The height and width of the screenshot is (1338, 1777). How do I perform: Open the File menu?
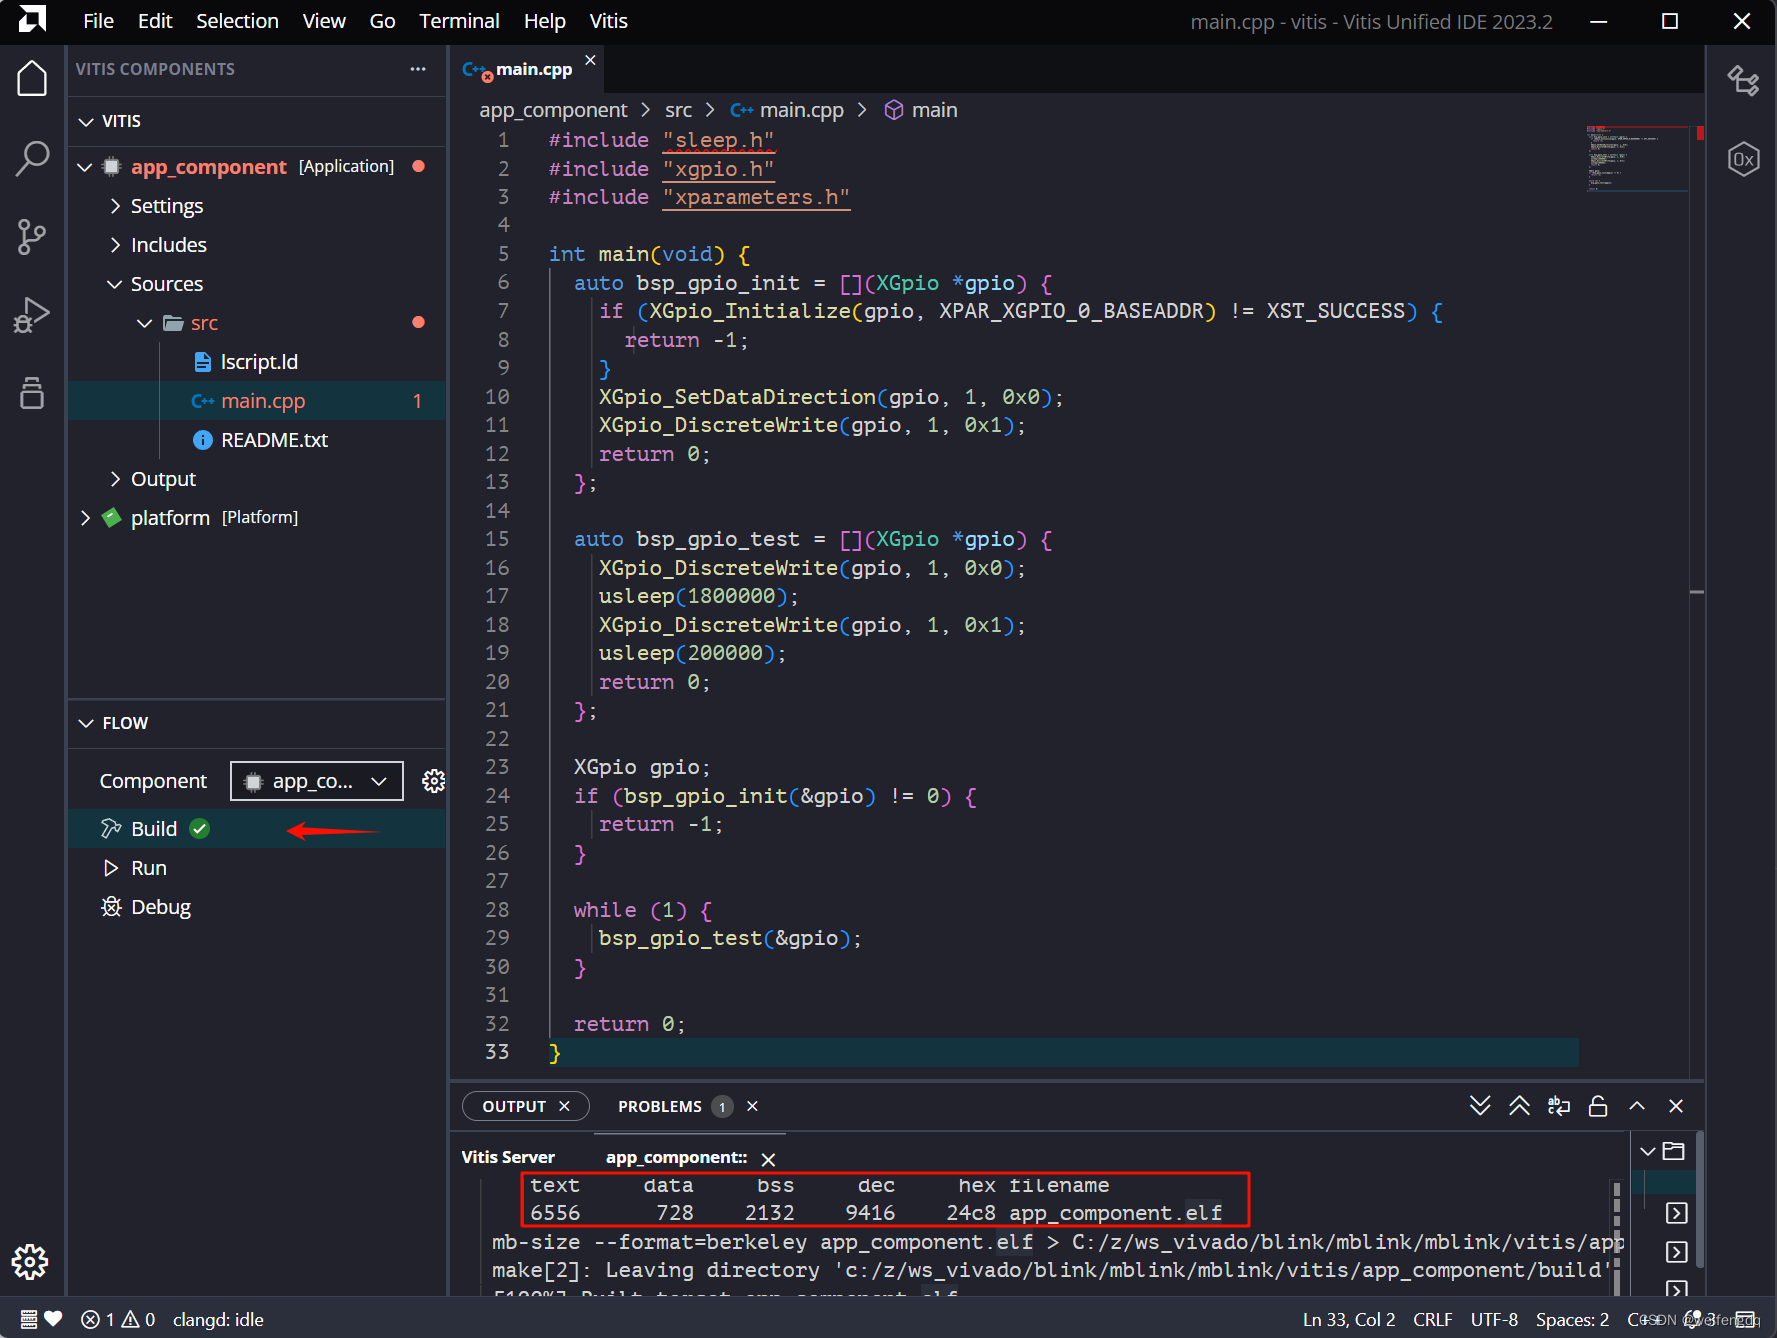pos(98,21)
